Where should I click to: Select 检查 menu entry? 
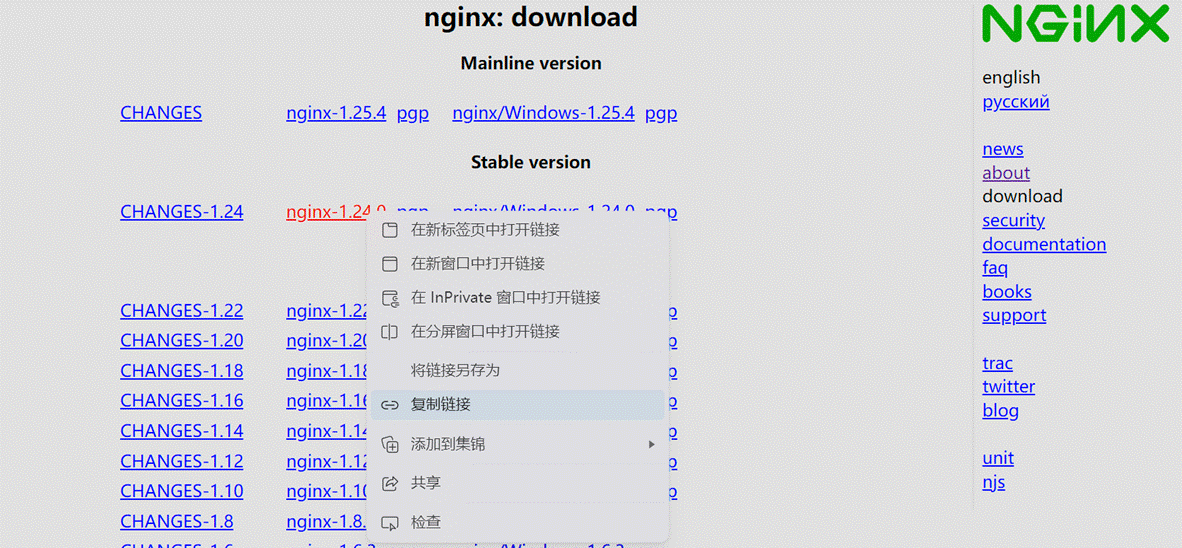pyautogui.click(x=518, y=522)
